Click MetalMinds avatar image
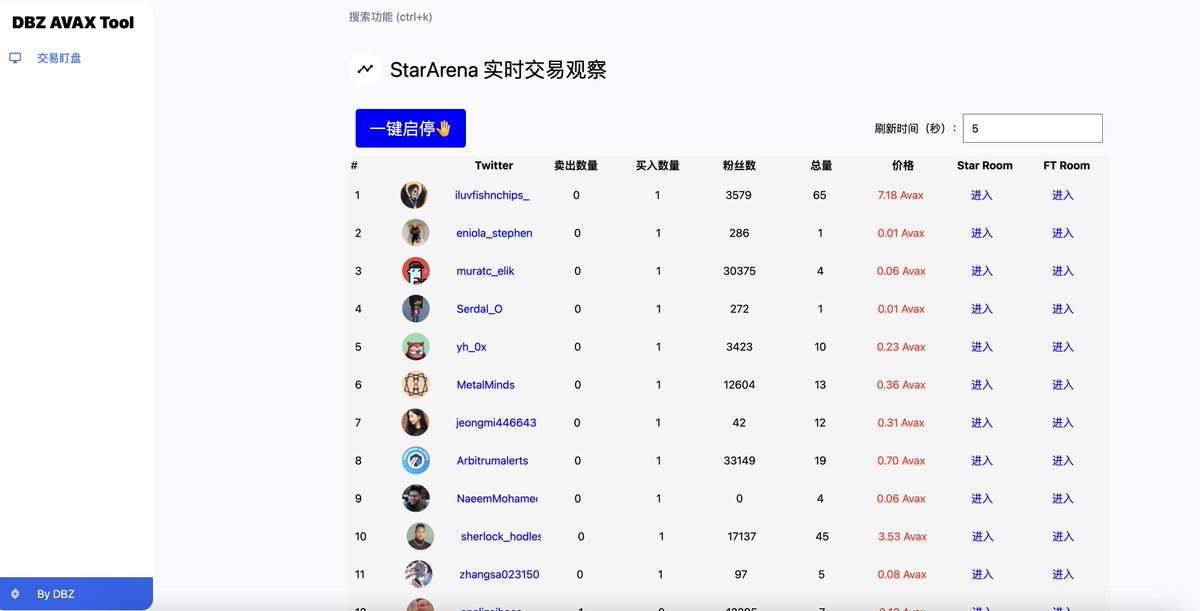Screen dimensions: 1200x611 pyautogui.click(x=416, y=385)
